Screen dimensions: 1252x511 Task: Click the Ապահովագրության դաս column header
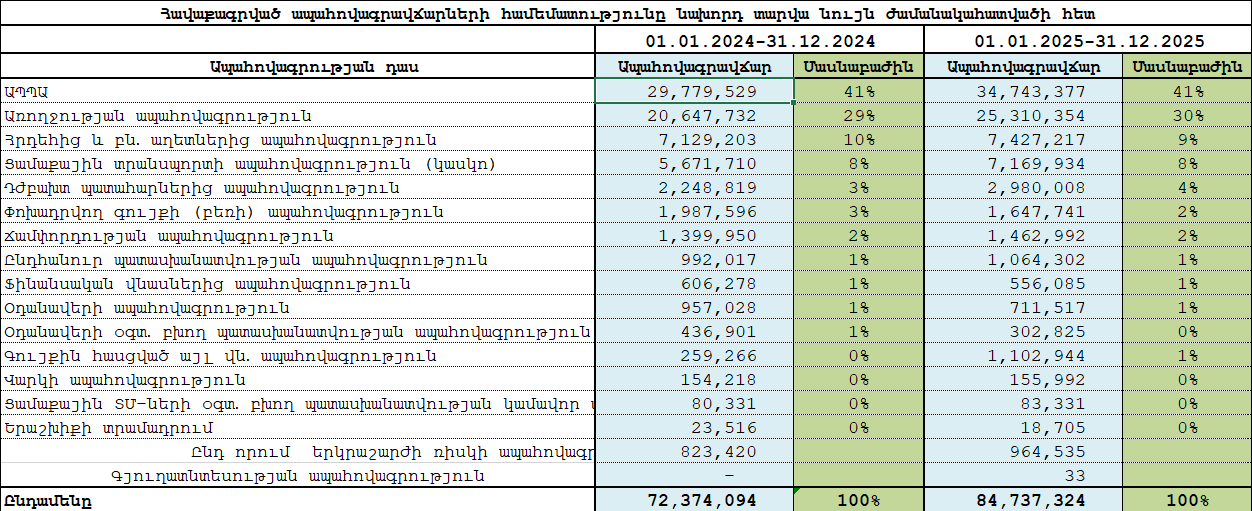coord(298,66)
